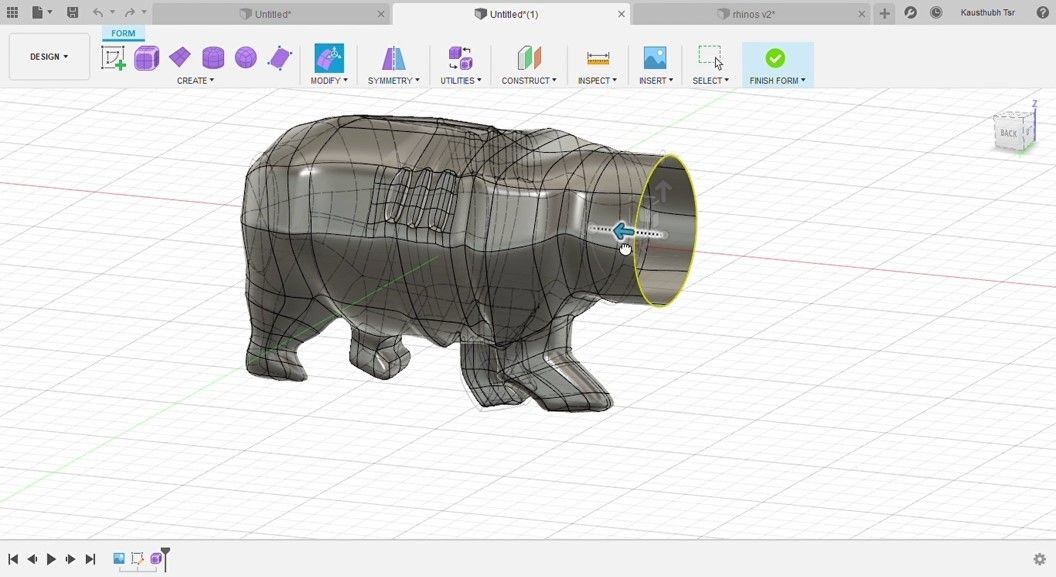Close the first Untitled* tab
This screenshot has height=577, width=1056.
pyautogui.click(x=381, y=14)
